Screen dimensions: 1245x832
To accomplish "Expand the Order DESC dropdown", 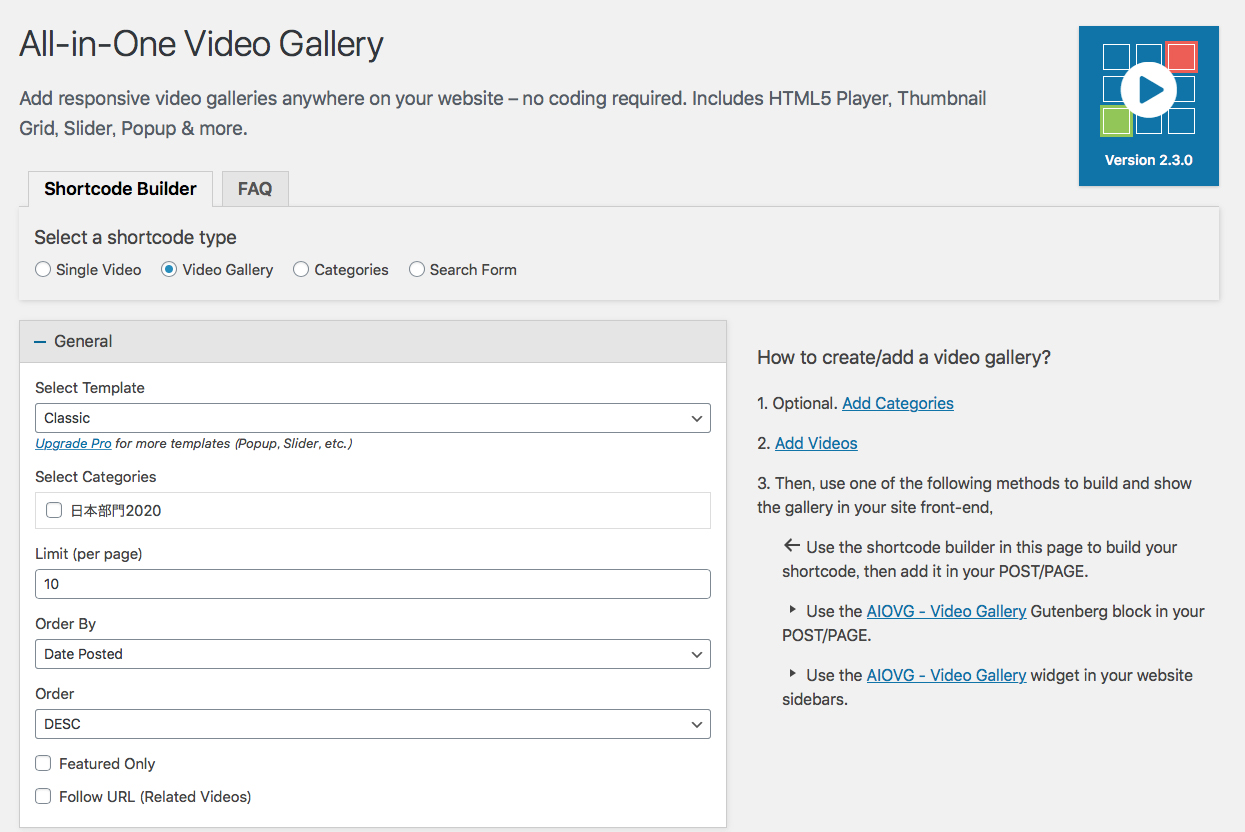I will 372,724.
